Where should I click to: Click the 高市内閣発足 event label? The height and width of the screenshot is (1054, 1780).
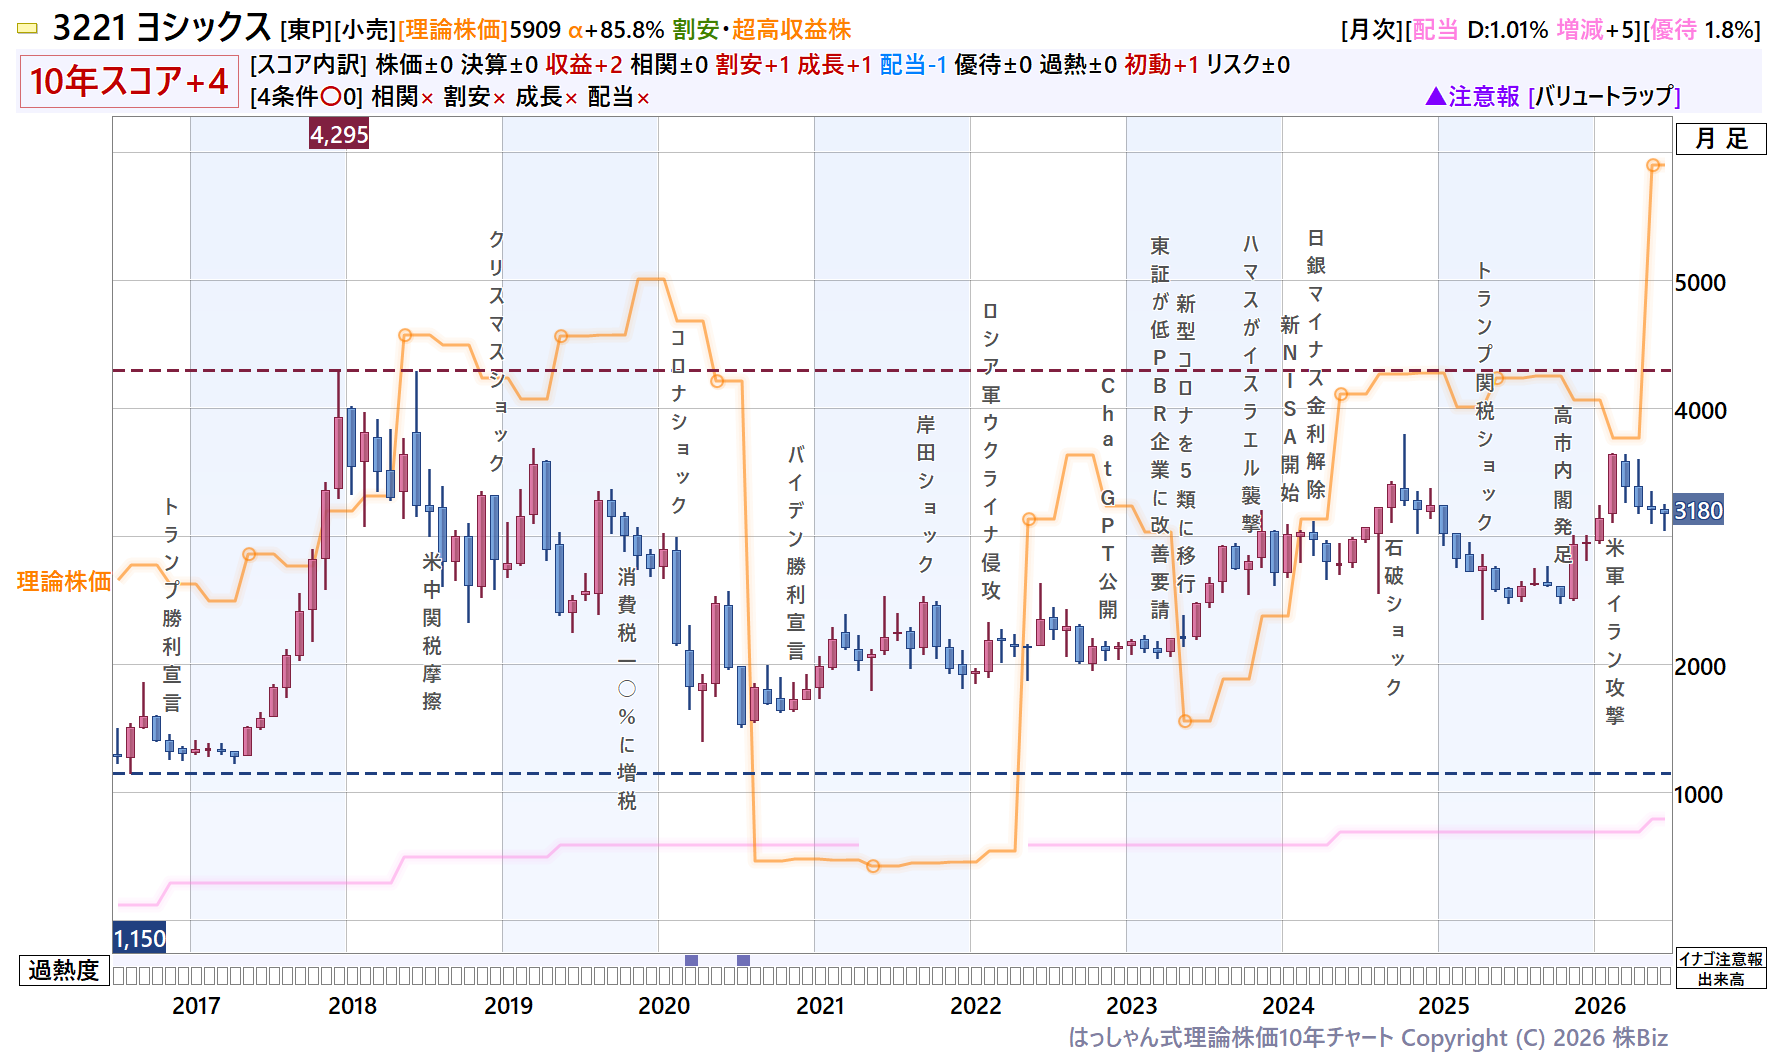point(1563,484)
